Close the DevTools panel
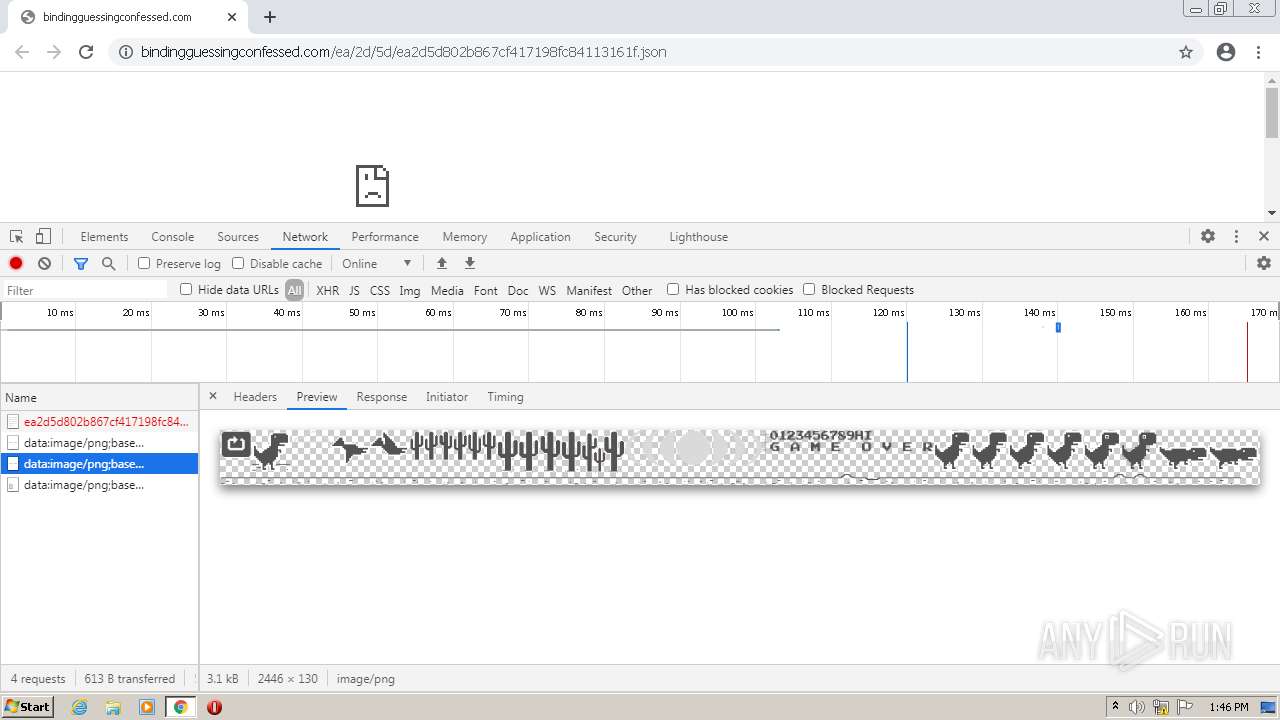Screen dimensions: 1280x720 [x=1264, y=237]
